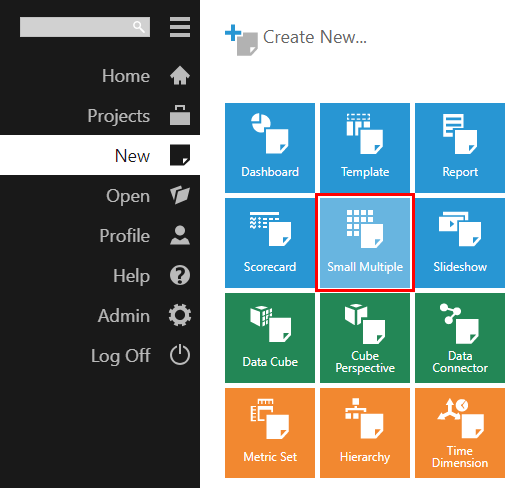The height and width of the screenshot is (488, 518).
Task: Create a new Hierarchy
Action: tap(365, 433)
